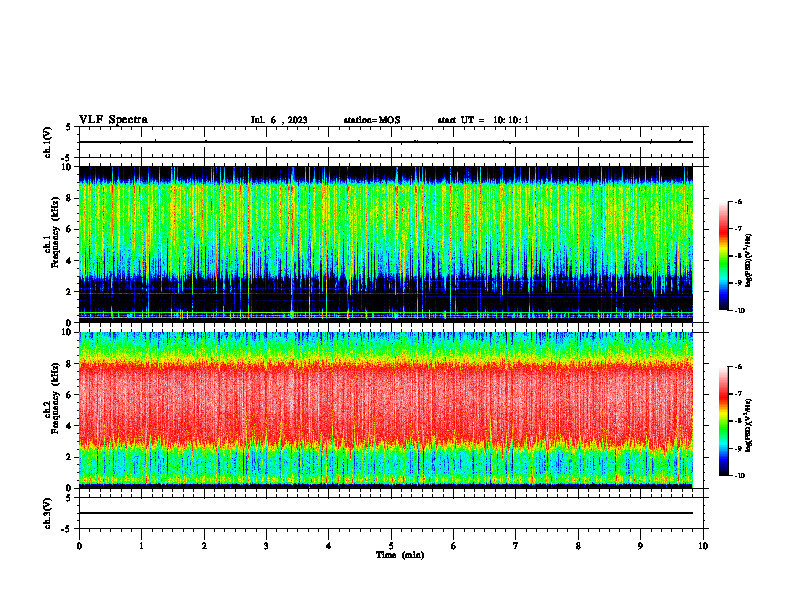Viewport: 792px width, 612px height.
Task: Click inside the ch.1 frequency spectrogram
Action: click(x=386, y=244)
